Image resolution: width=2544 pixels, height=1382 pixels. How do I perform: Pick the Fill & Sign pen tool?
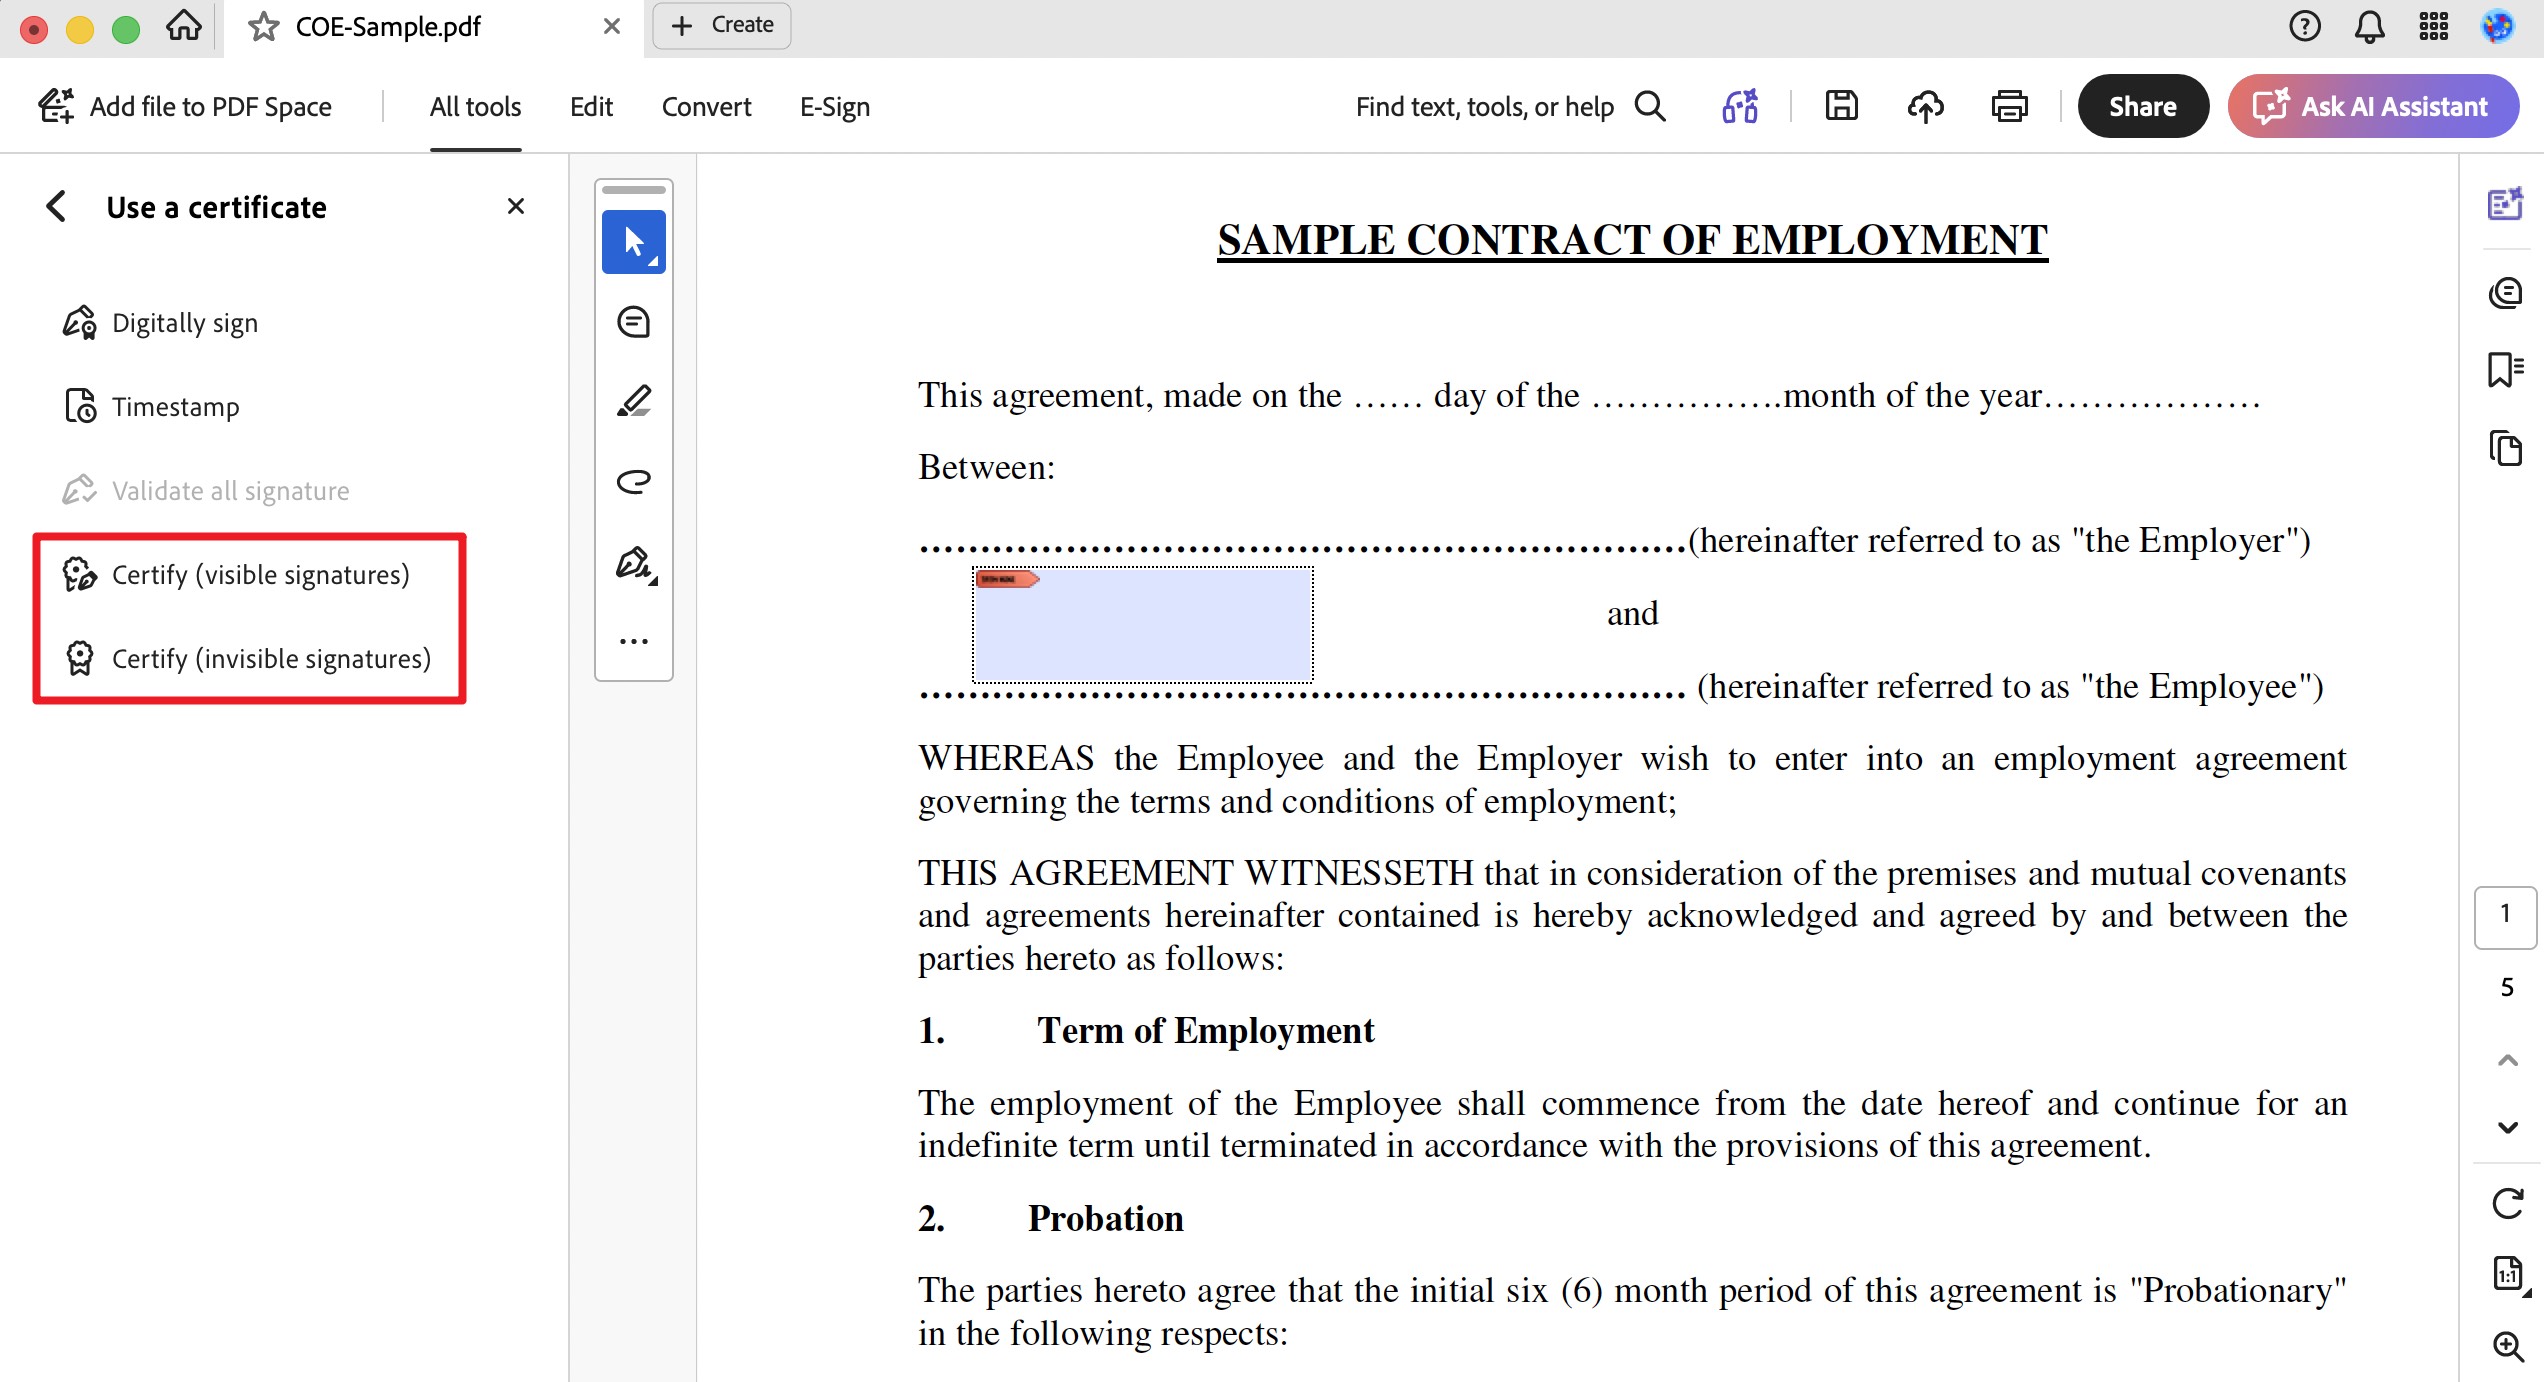pos(636,563)
